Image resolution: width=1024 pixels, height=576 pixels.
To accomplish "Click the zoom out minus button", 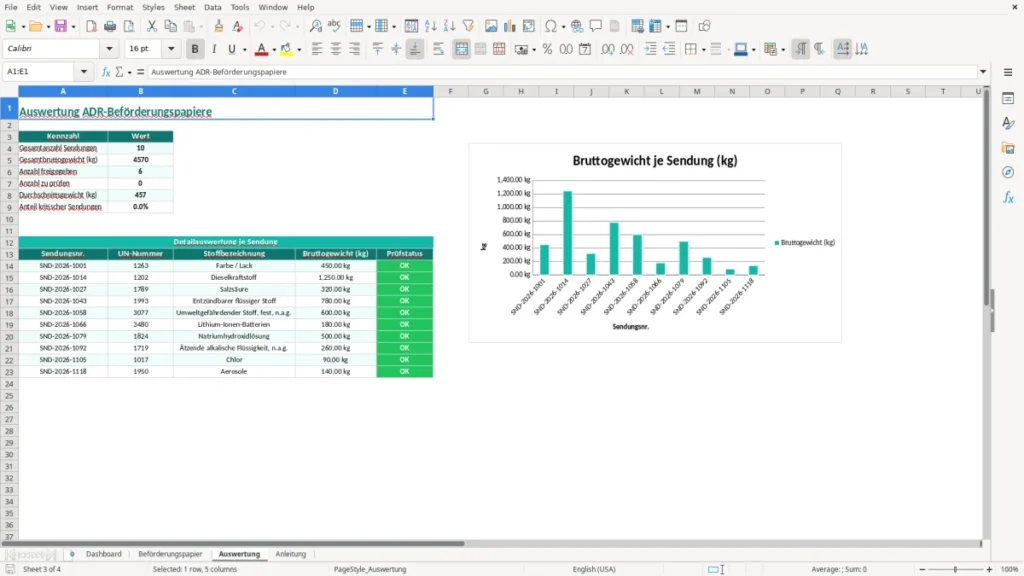I will [x=922, y=569].
